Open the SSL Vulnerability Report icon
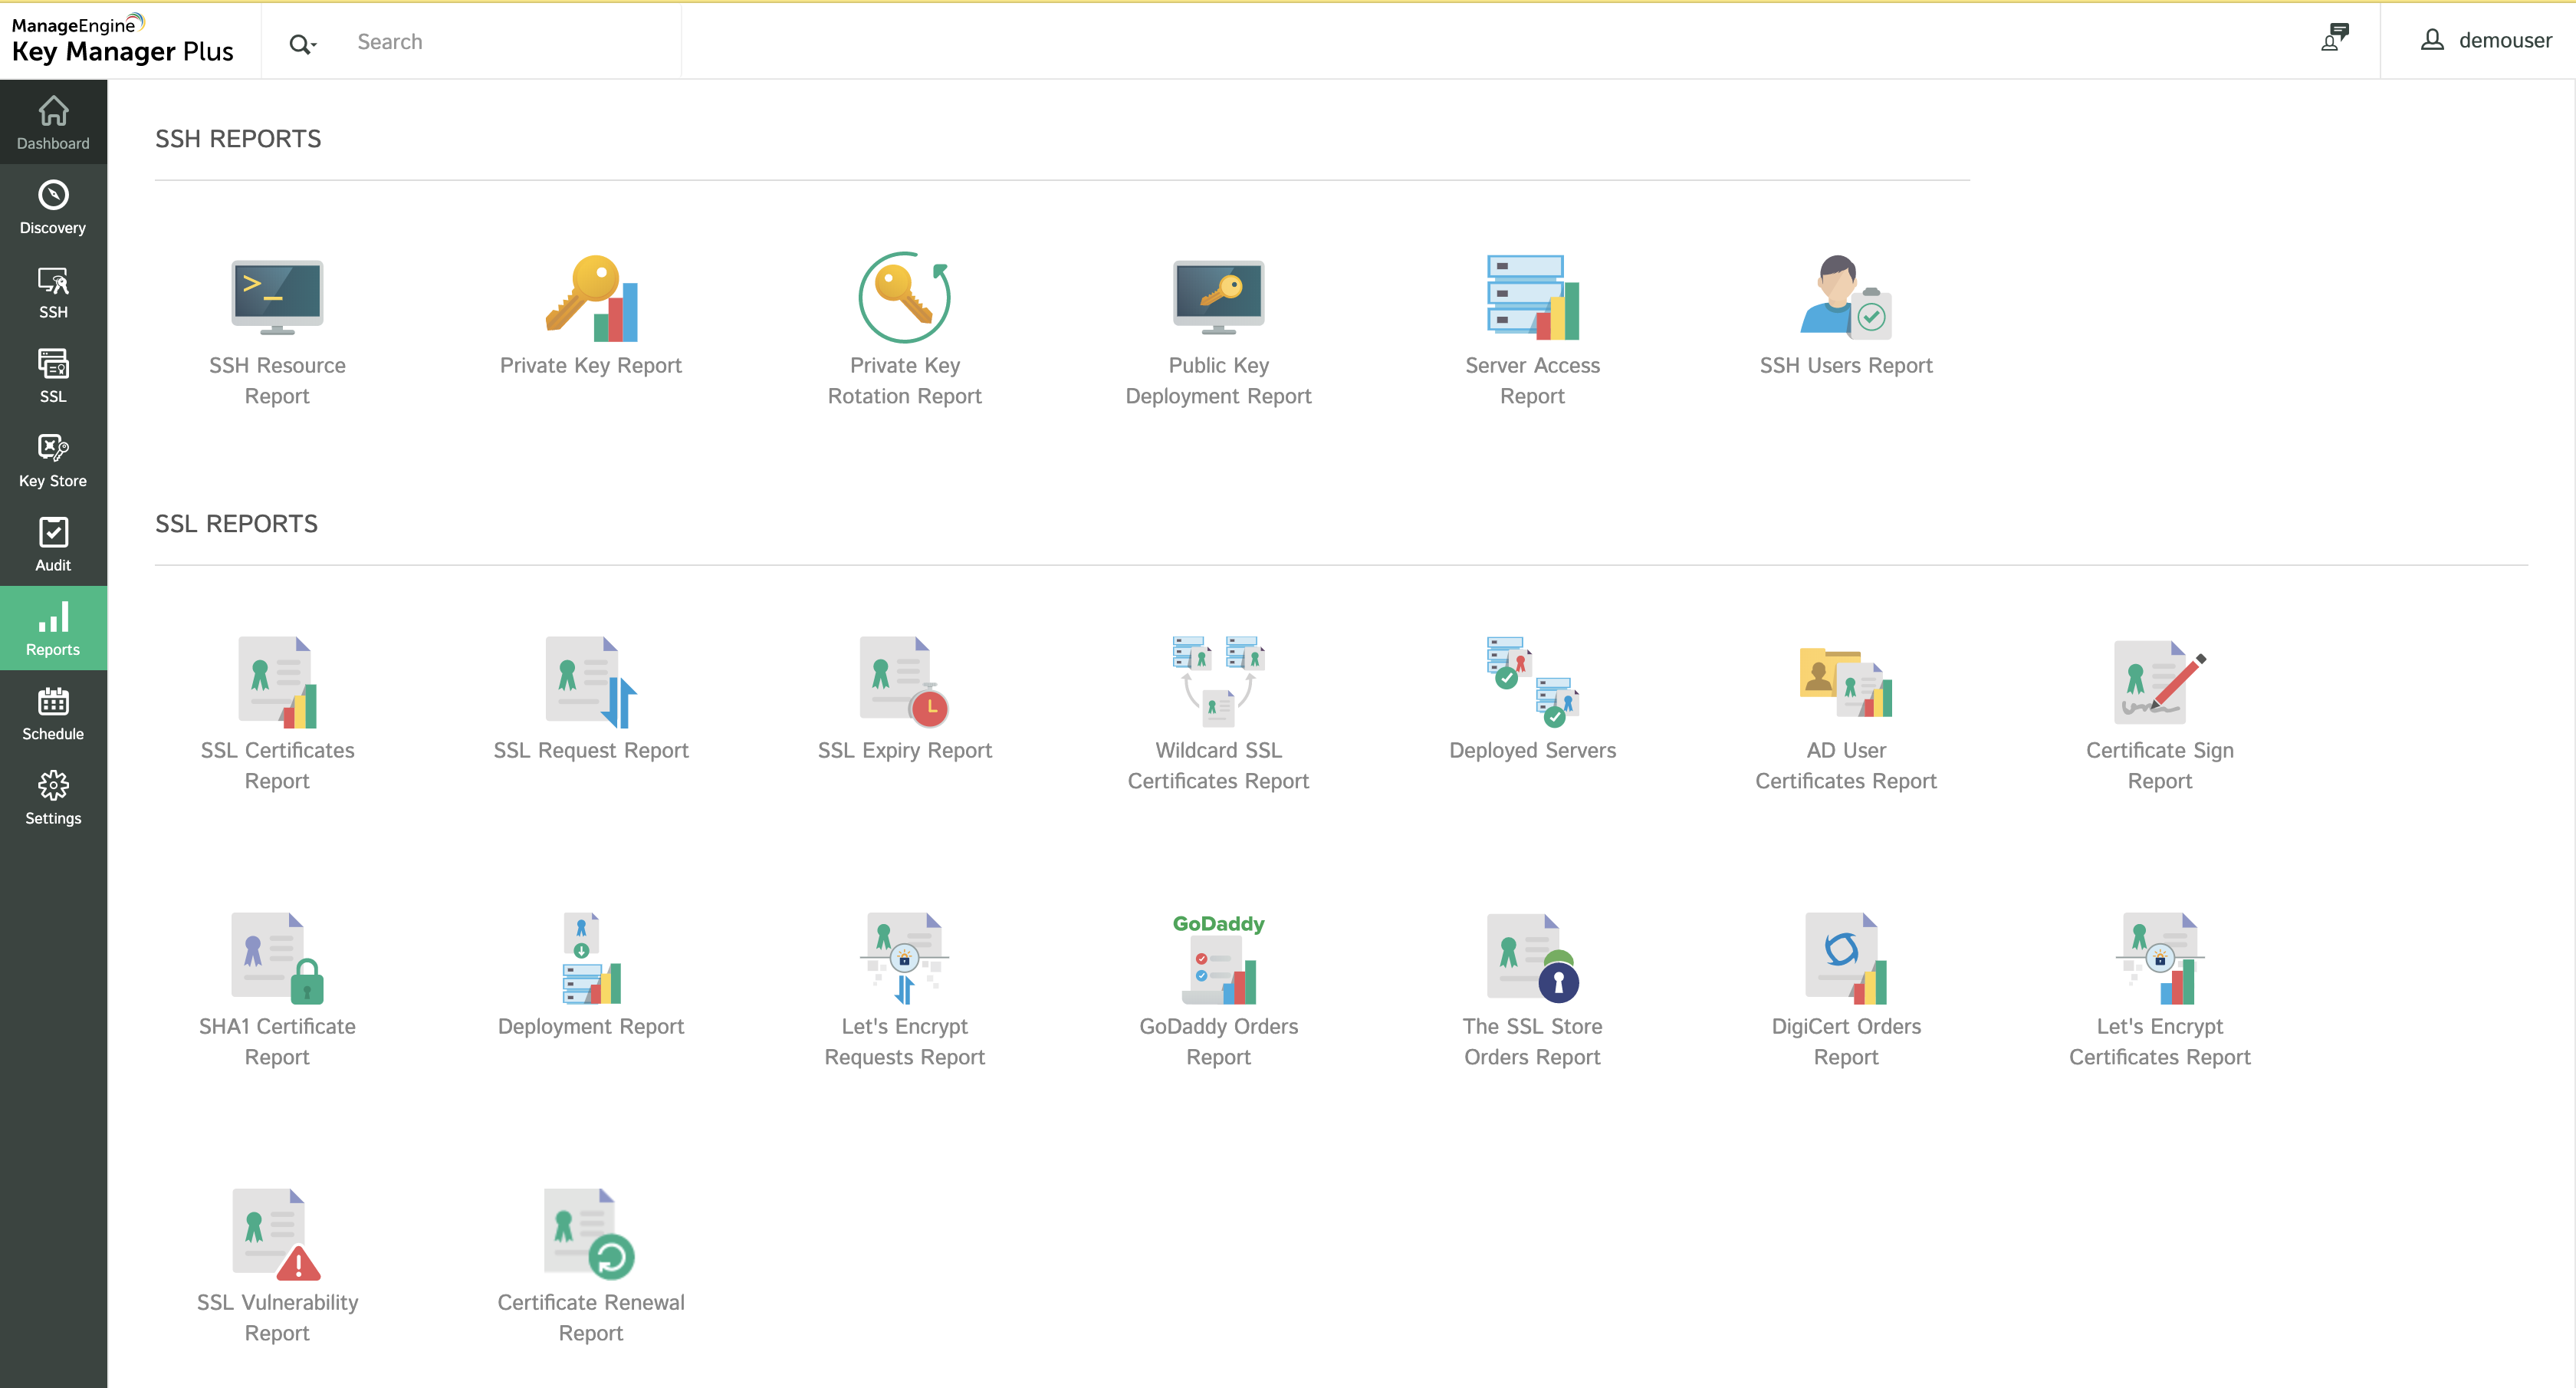Screen dimensions: 2576x1388 click(x=277, y=1235)
